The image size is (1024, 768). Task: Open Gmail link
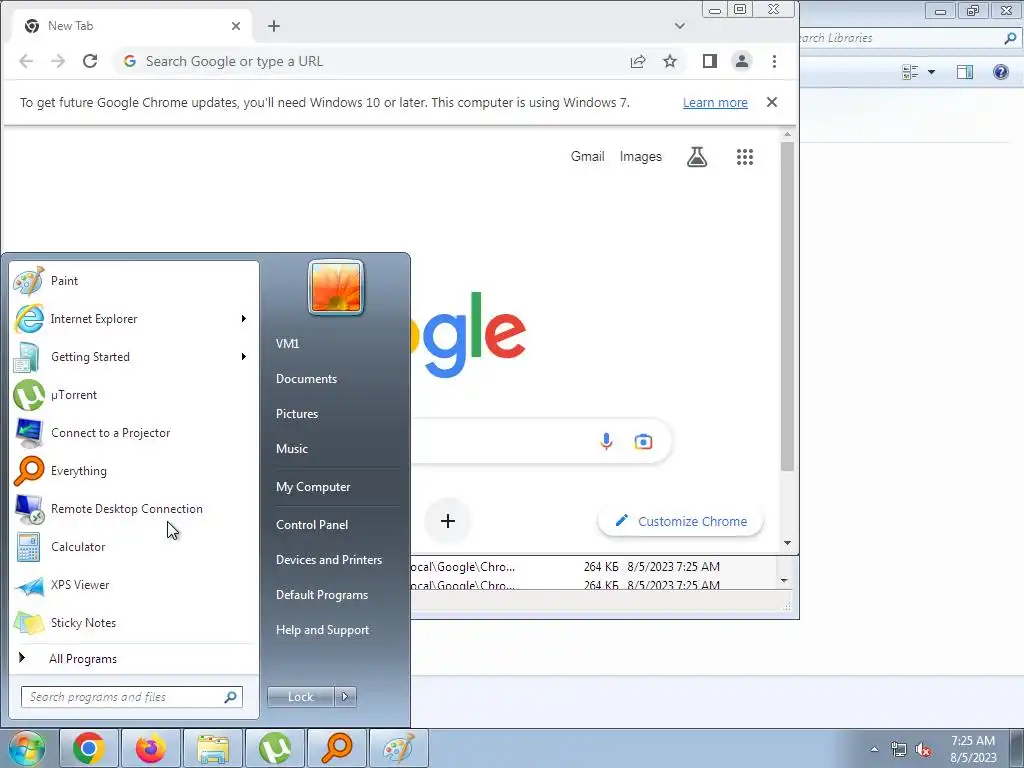tap(588, 157)
